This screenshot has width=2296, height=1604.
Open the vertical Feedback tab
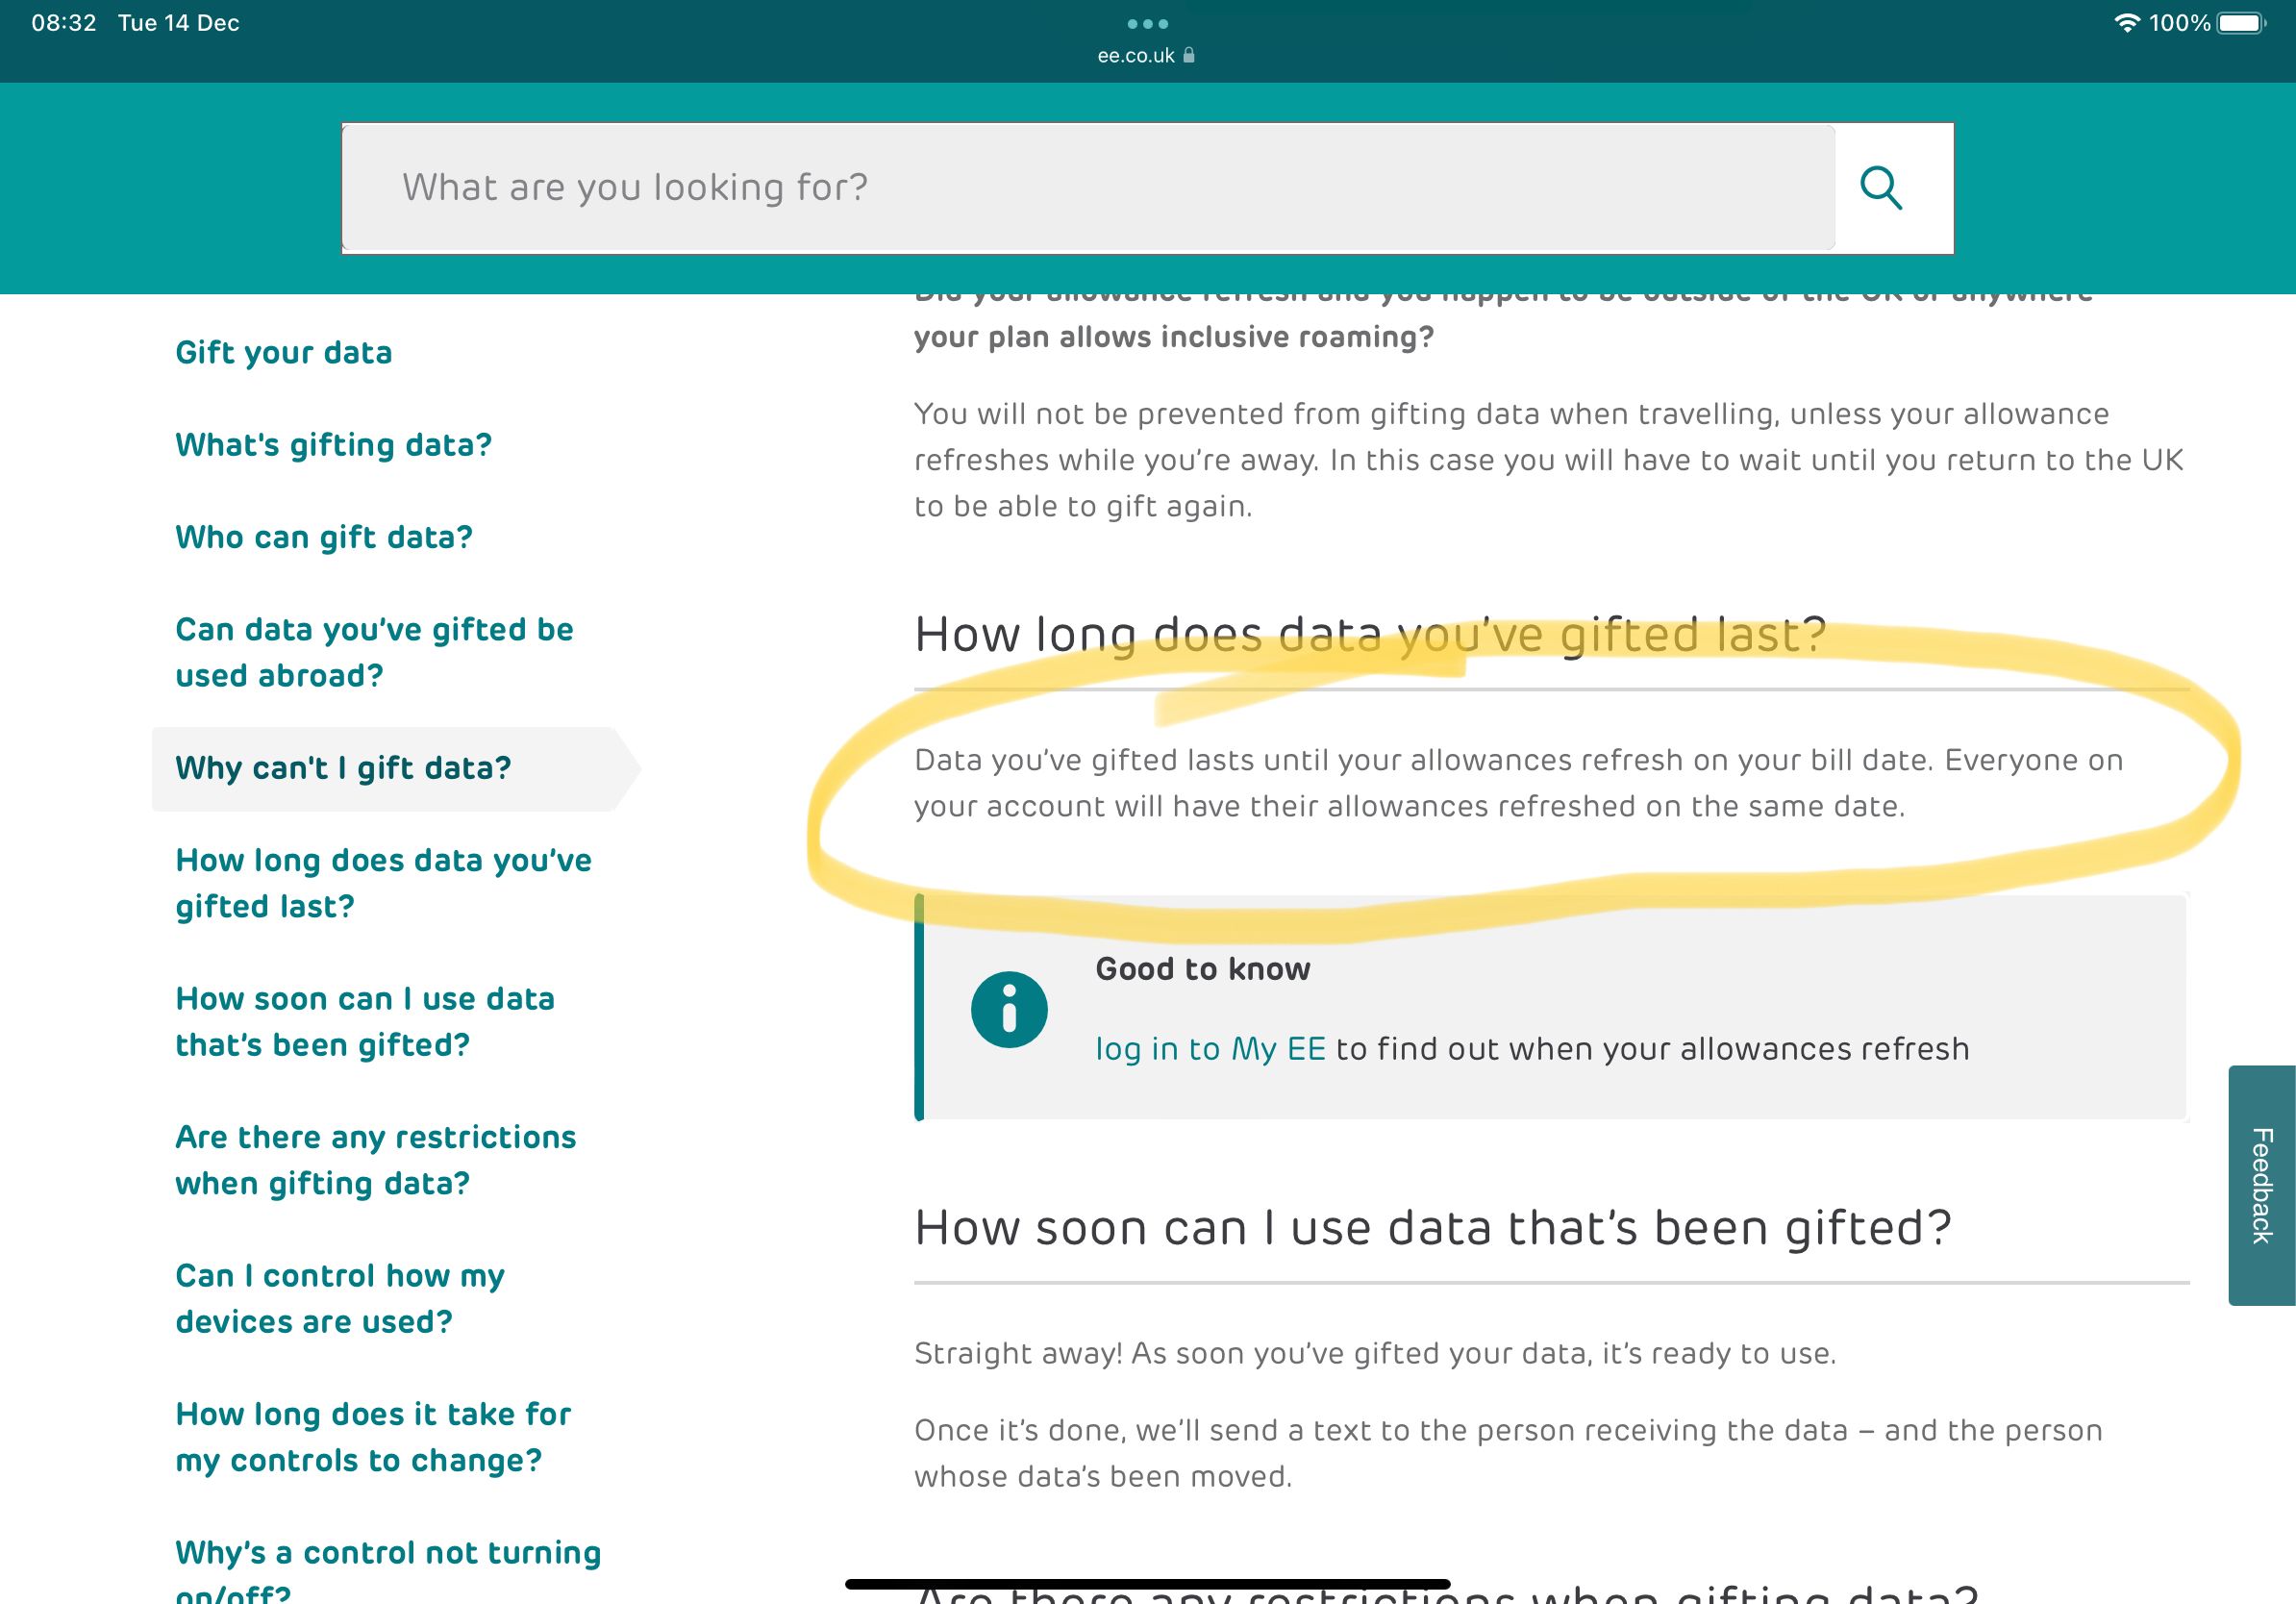(x=2262, y=1185)
